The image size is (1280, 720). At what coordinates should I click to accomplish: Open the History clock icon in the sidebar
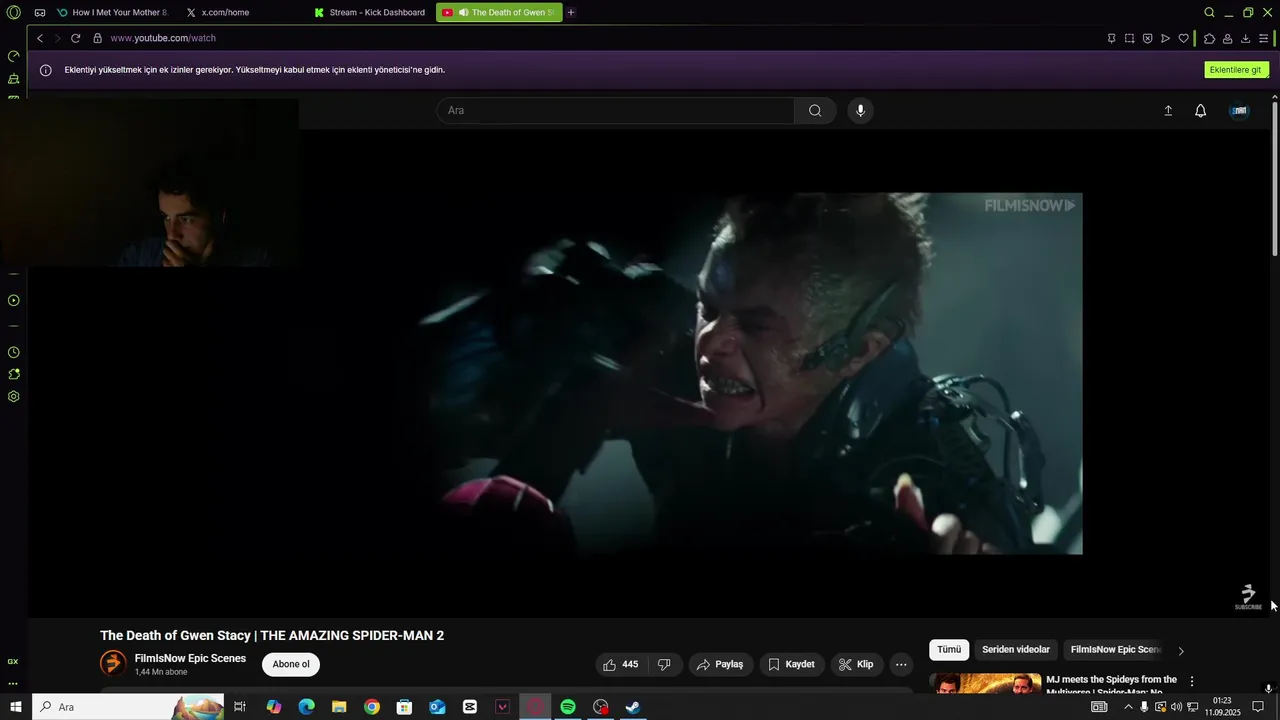click(14, 352)
